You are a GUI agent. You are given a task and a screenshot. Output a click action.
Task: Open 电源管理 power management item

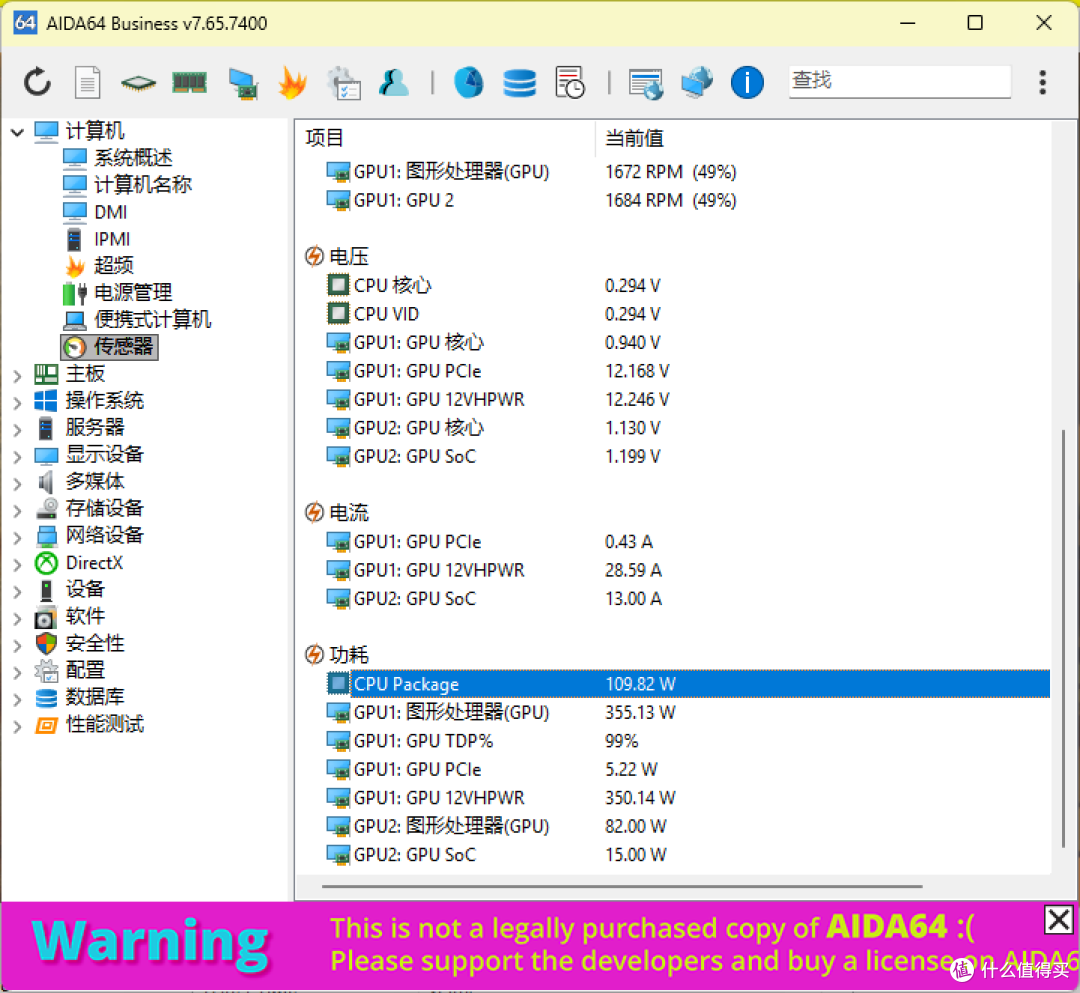click(133, 292)
